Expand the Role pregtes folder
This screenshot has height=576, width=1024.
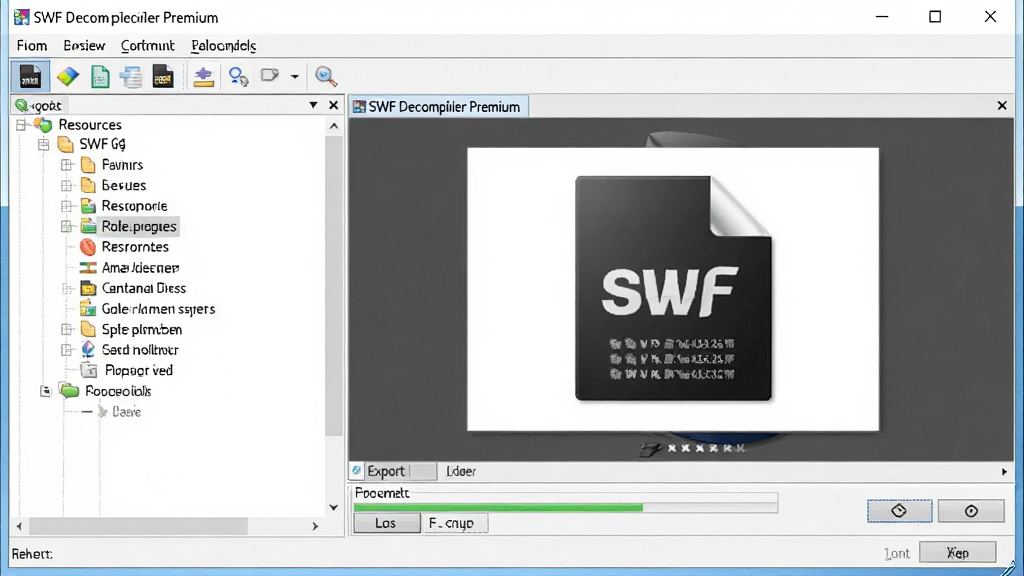pyautogui.click(x=66, y=227)
